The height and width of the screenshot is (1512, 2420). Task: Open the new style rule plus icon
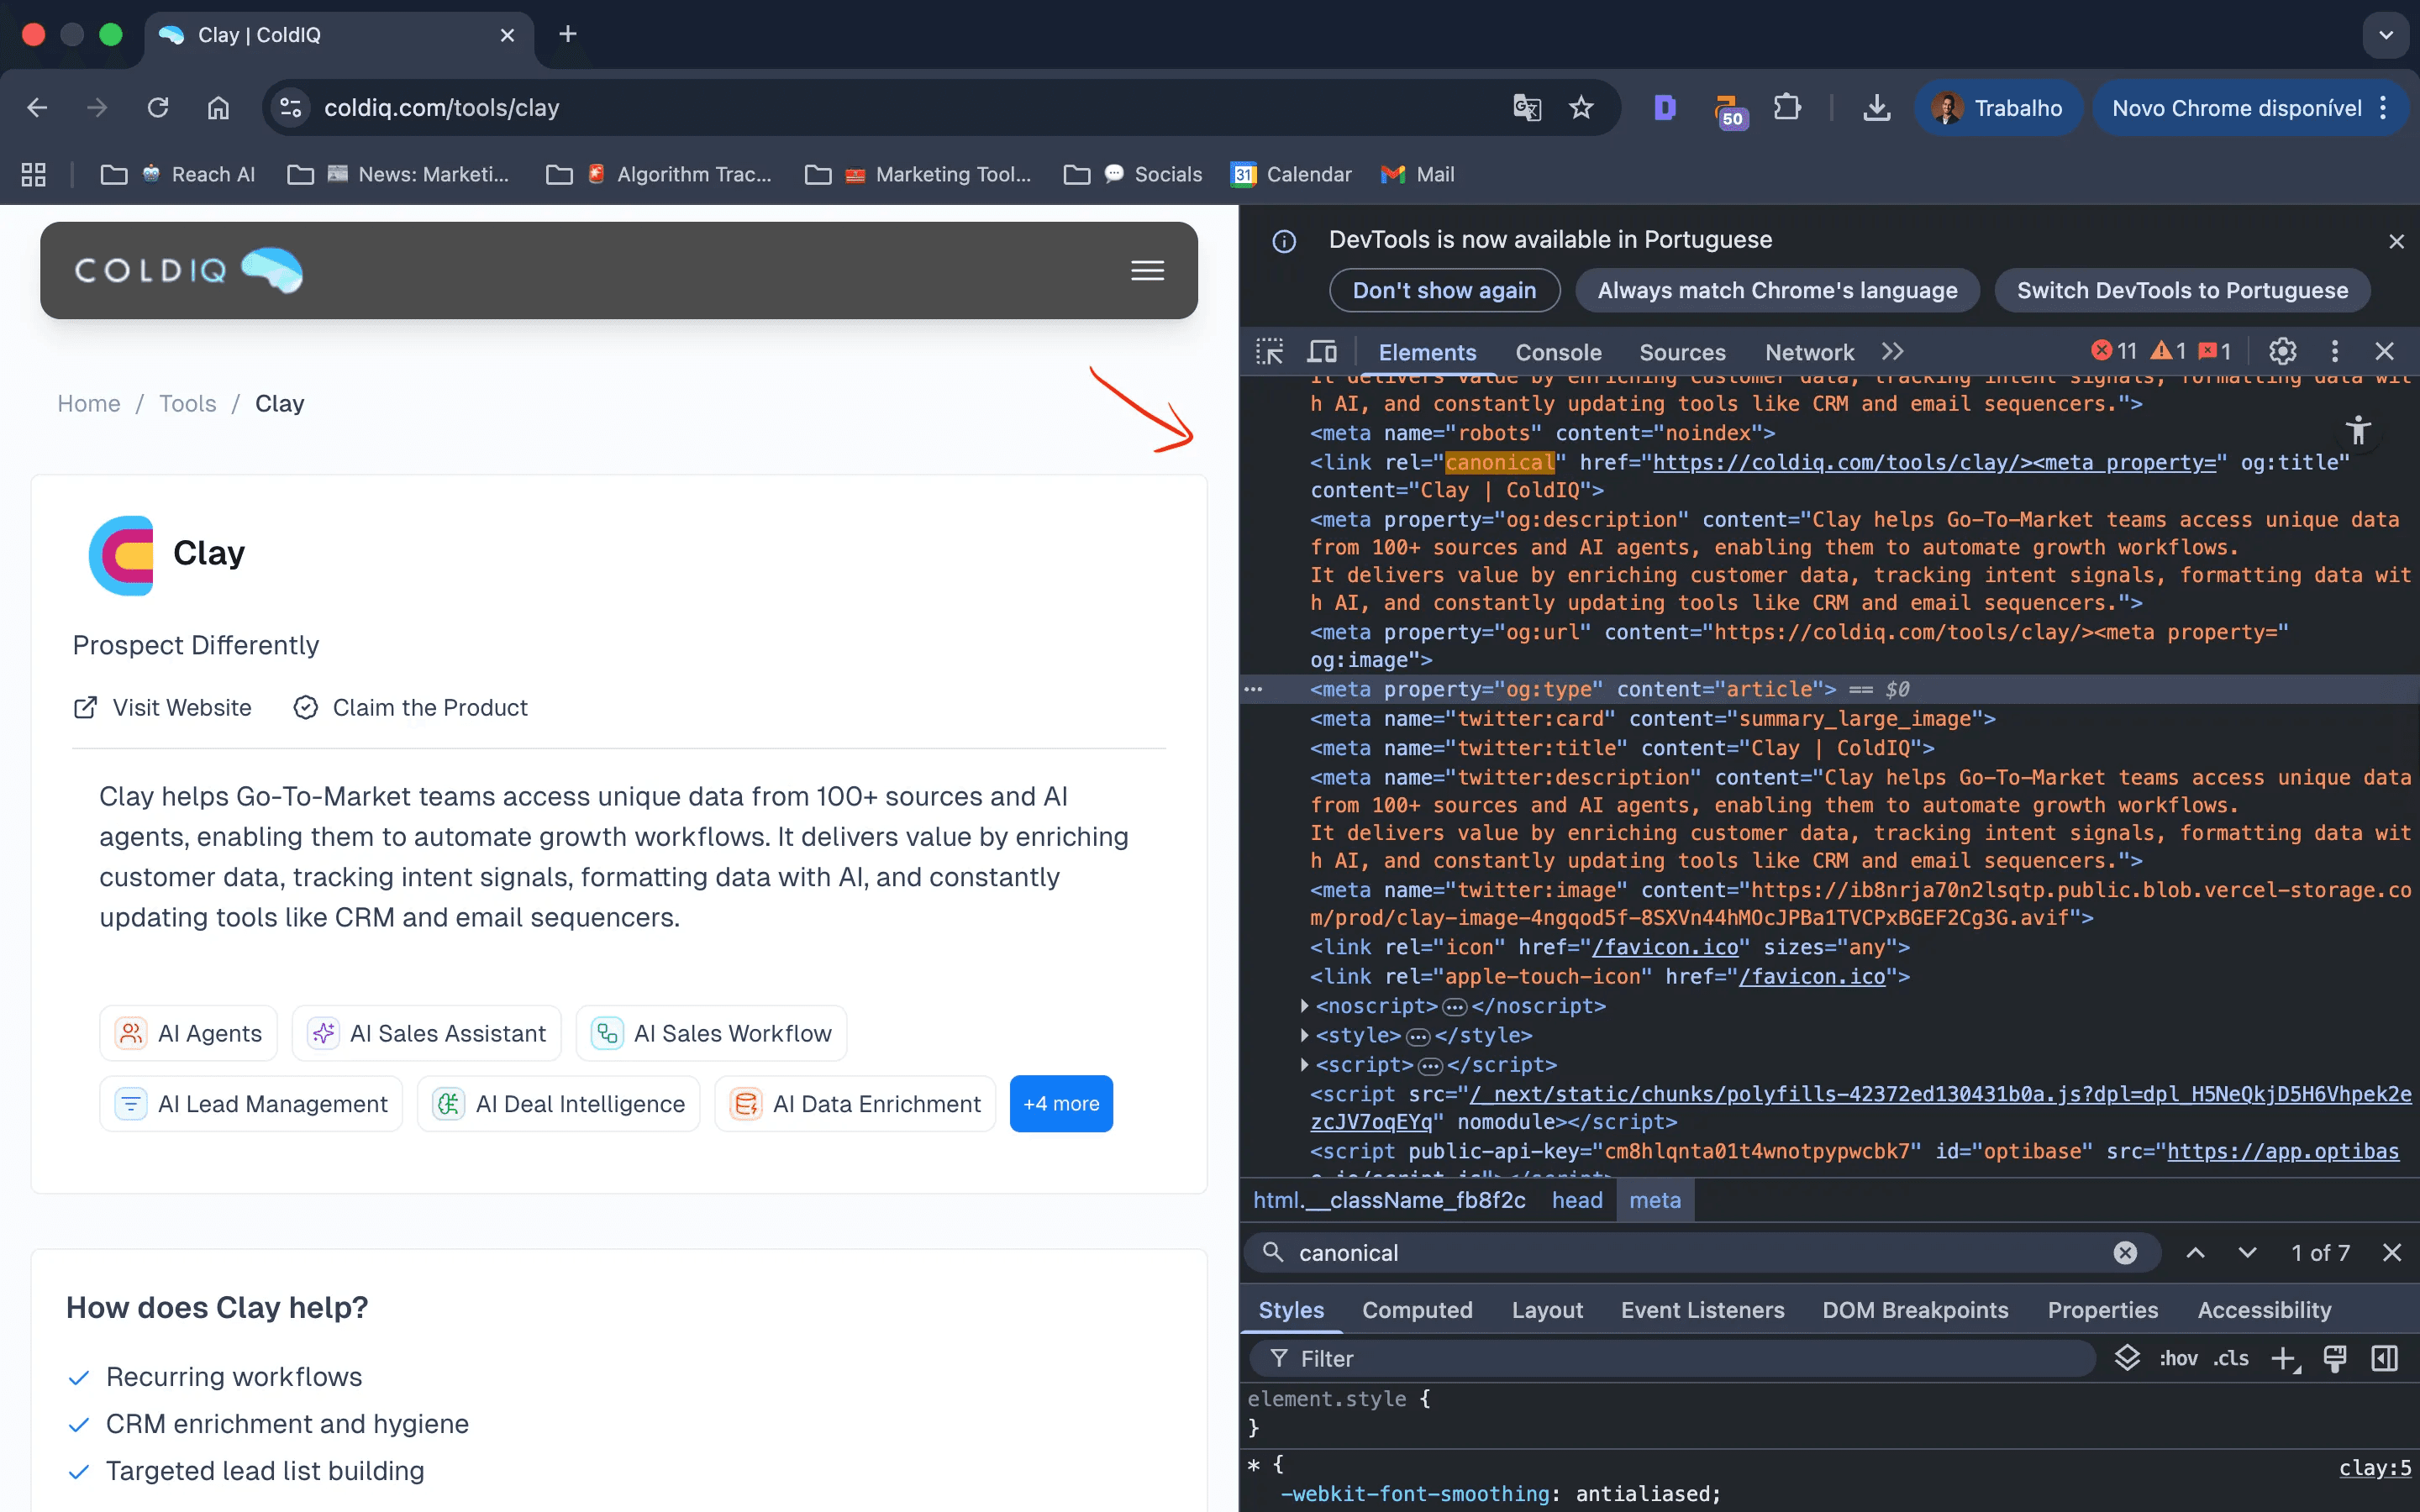click(x=2284, y=1358)
